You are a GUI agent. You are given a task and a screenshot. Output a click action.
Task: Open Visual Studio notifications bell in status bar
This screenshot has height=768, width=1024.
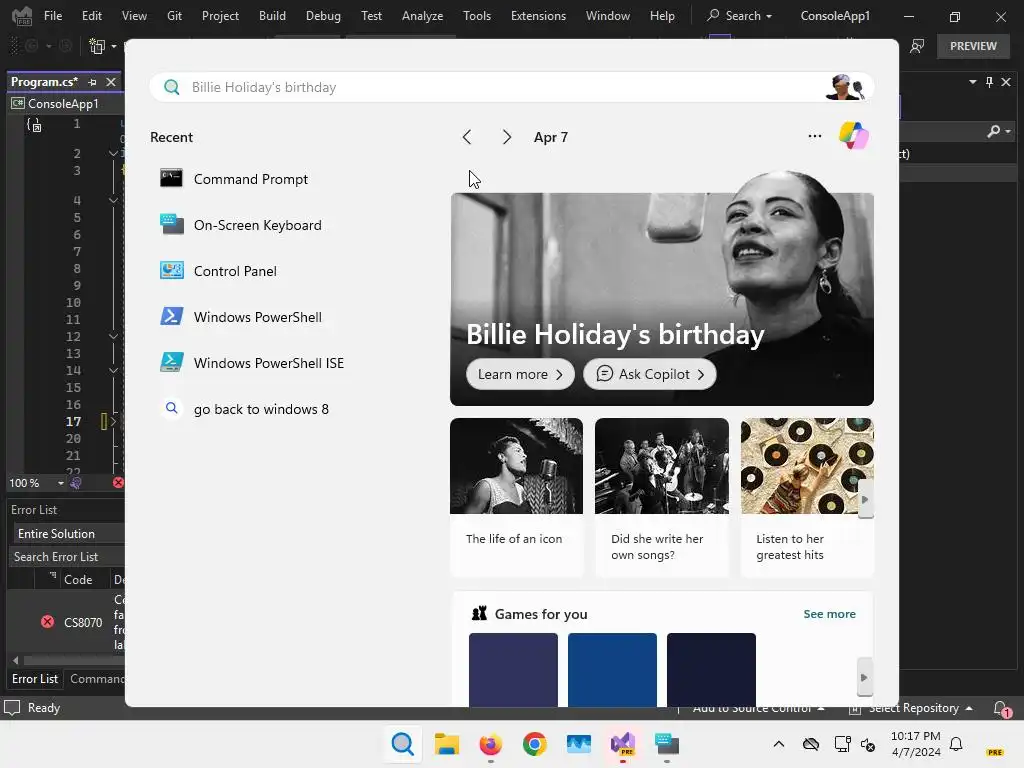pyautogui.click(x=1001, y=708)
